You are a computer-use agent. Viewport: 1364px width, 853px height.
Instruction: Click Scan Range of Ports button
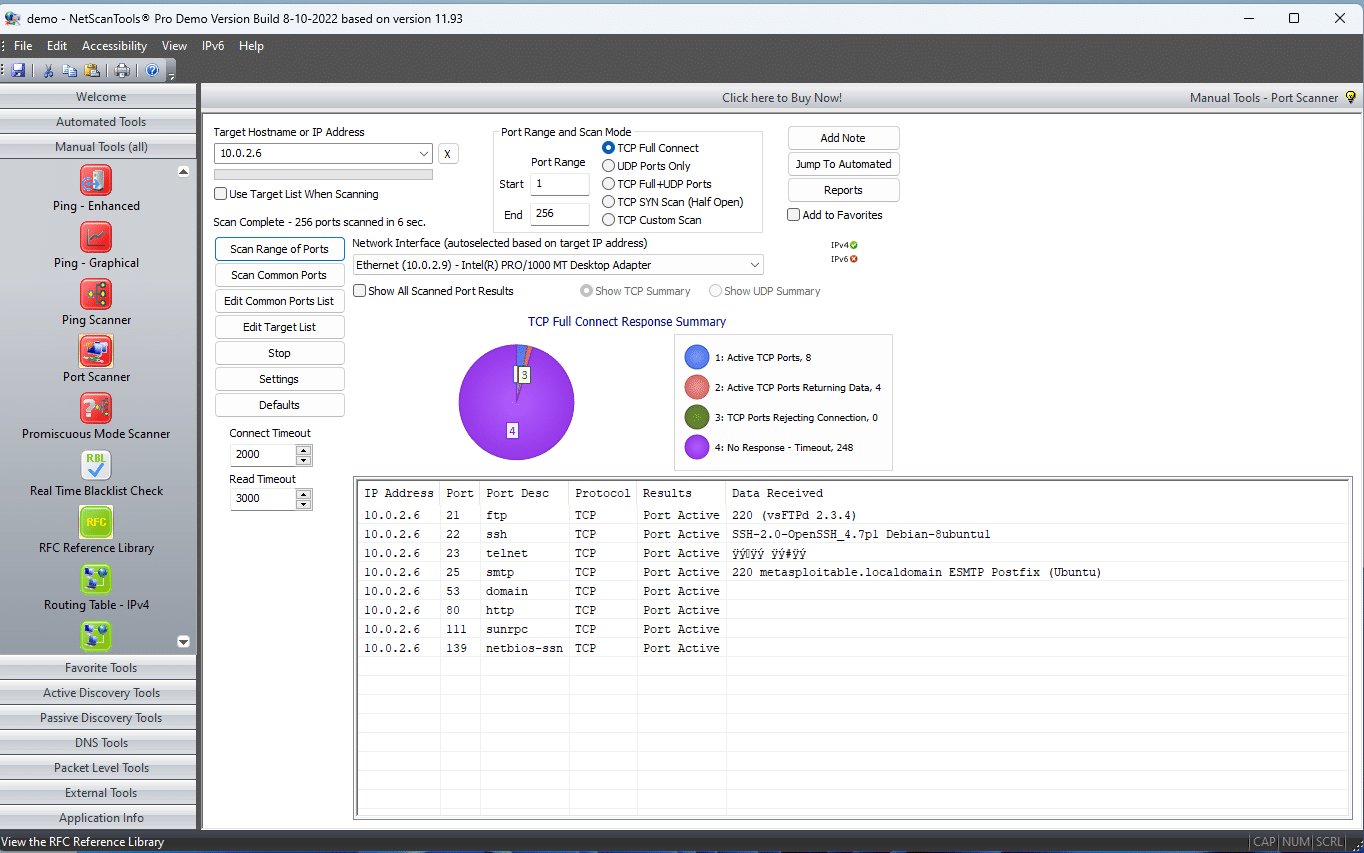point(279,249)
